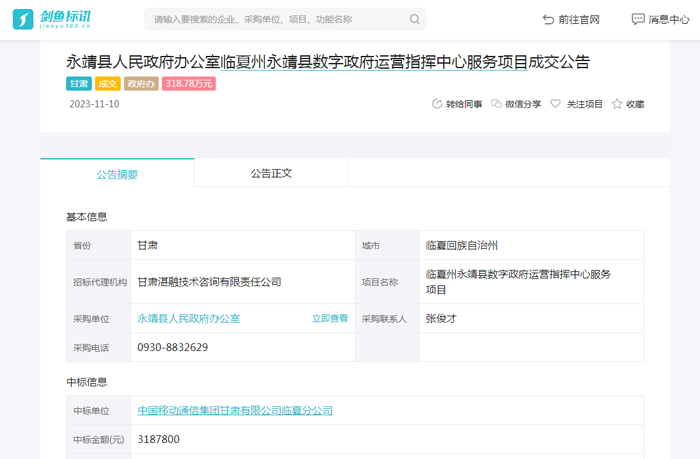Focus the enterprise search input field

point(285,19)
